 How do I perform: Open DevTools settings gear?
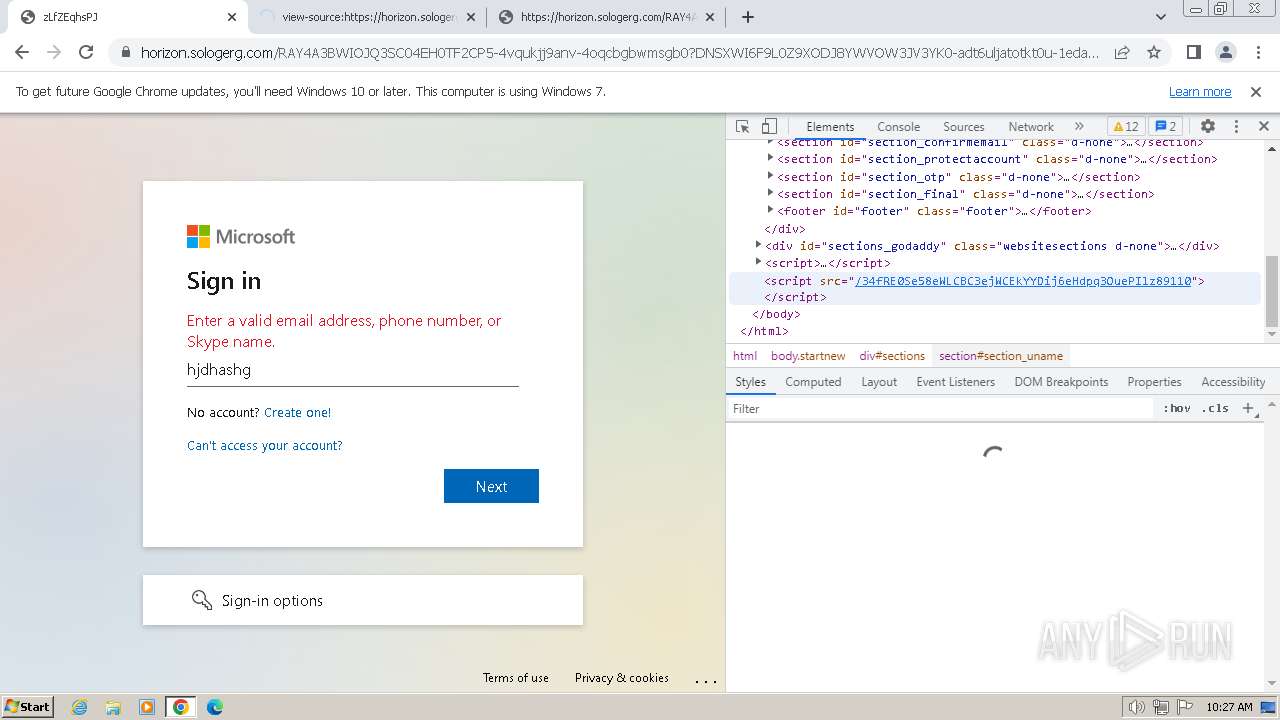pyautogui.click(x=1208, y=127)
